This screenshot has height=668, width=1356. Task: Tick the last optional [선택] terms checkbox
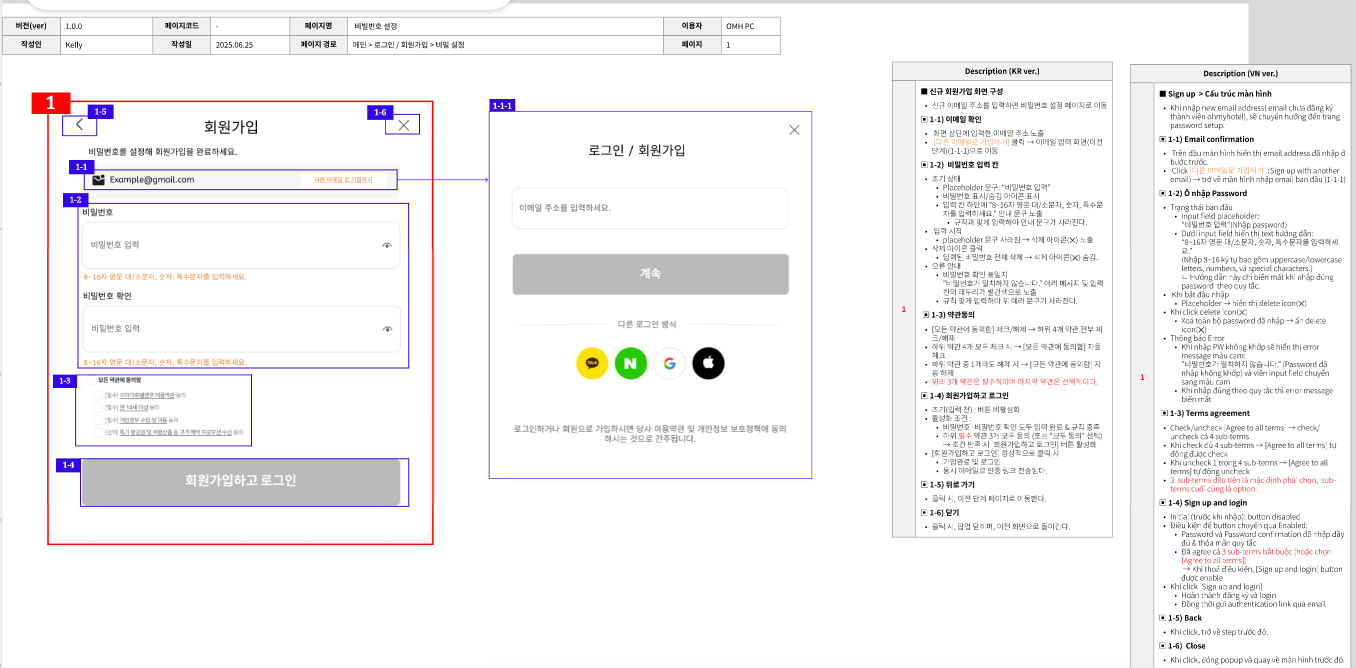pos(98,432)
